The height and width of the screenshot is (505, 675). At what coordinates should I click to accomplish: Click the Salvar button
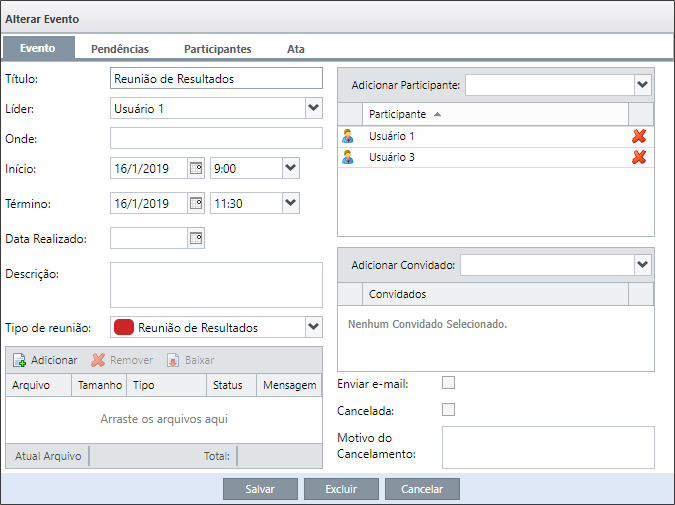(260, 489)
